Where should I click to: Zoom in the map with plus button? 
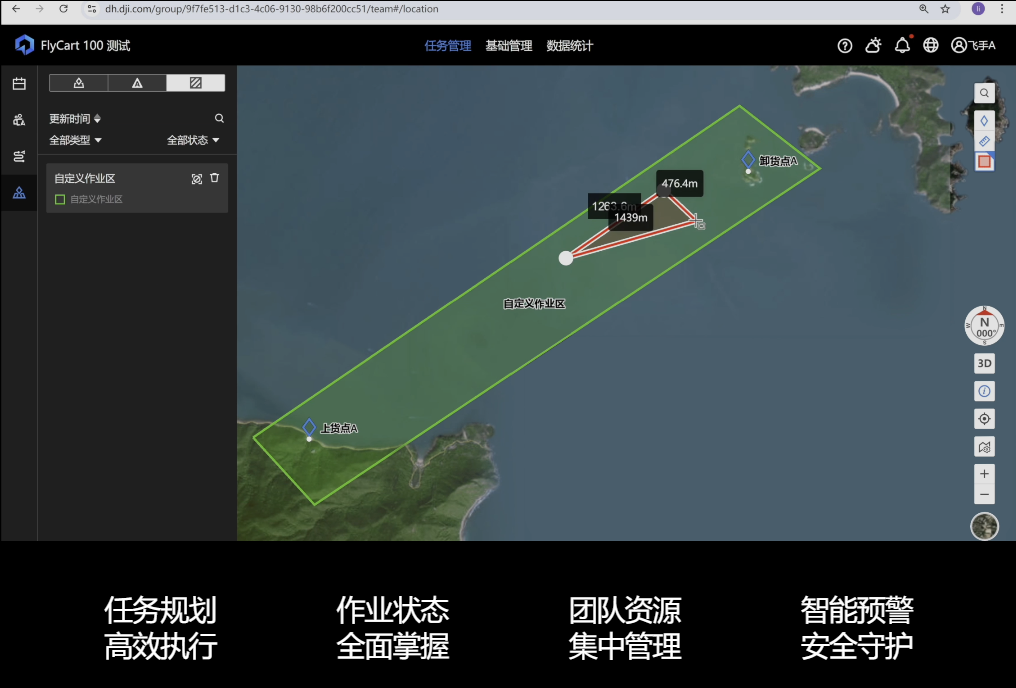tap(984, 474)
